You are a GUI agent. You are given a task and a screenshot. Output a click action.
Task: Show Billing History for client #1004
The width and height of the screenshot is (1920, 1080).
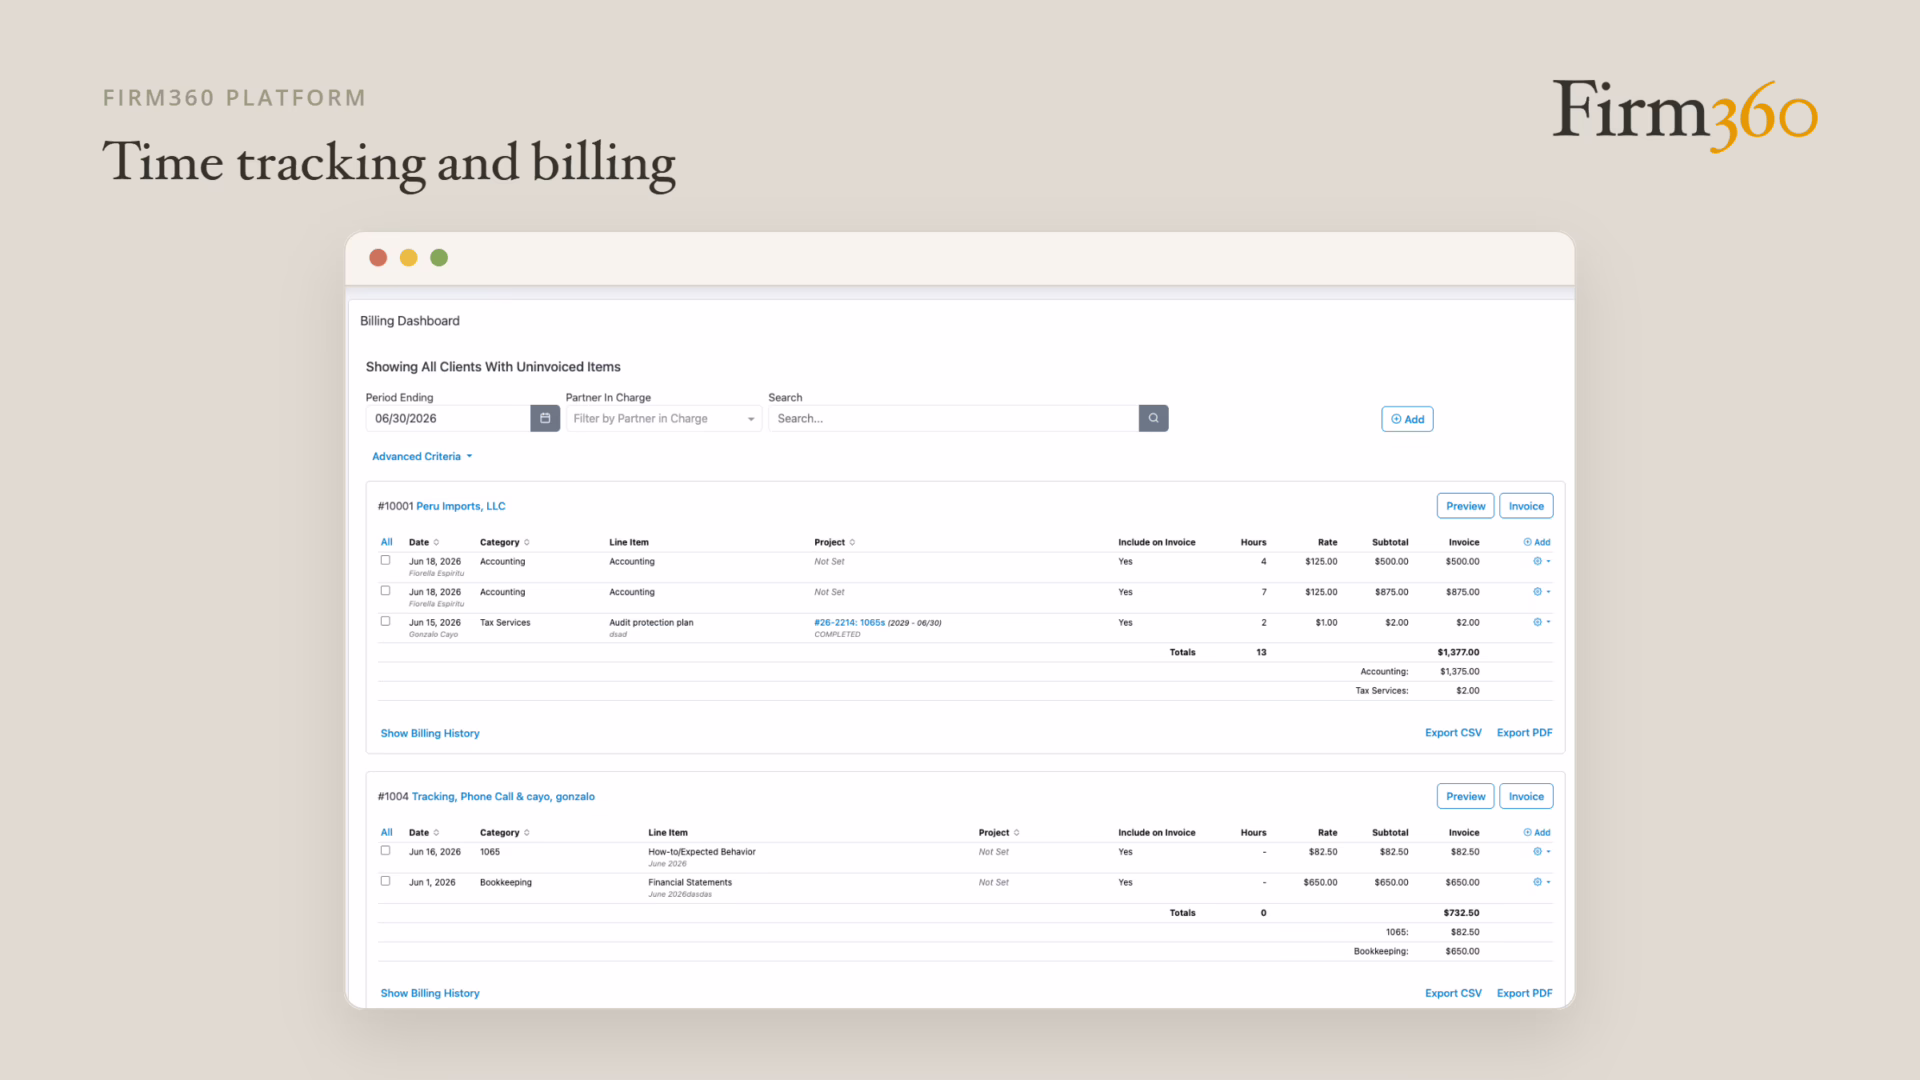click(x=430, y=993)
